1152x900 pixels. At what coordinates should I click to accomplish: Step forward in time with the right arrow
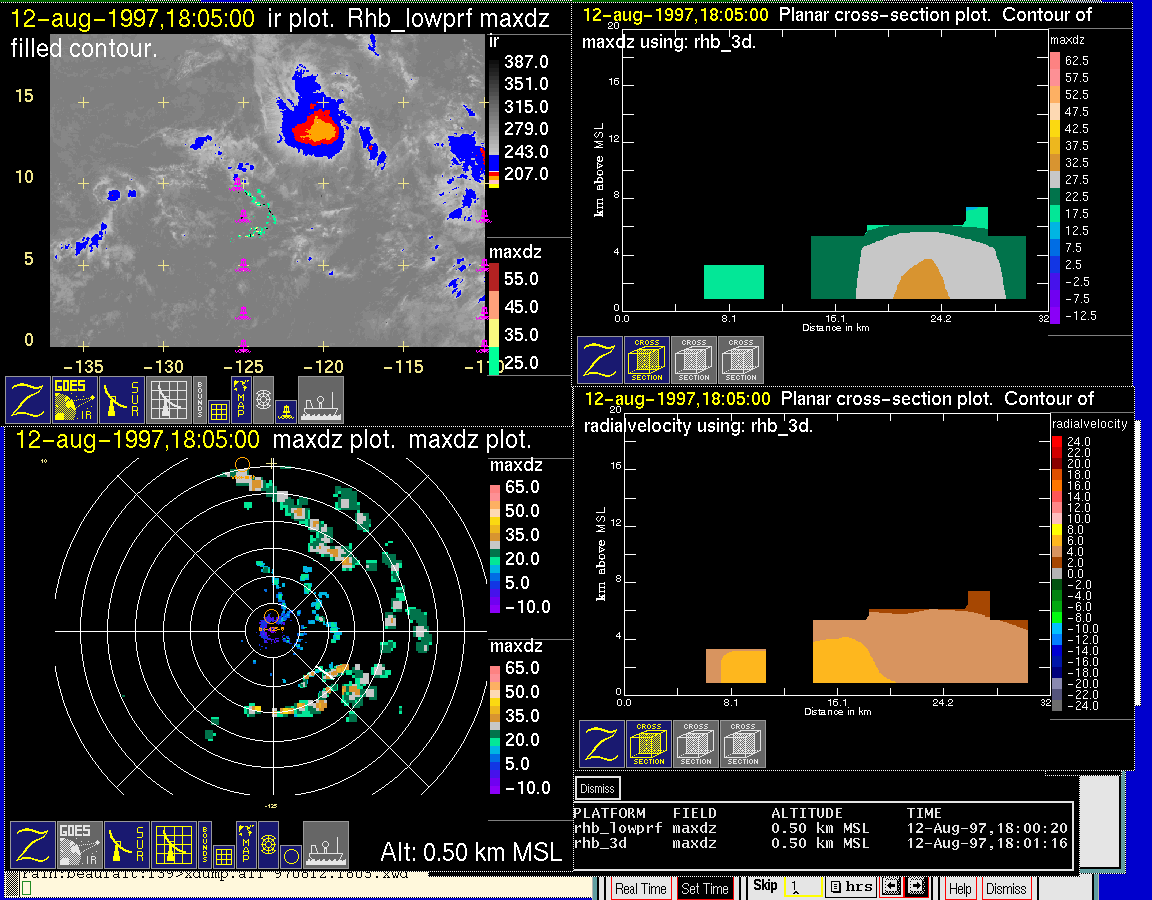tap(915, 887)
